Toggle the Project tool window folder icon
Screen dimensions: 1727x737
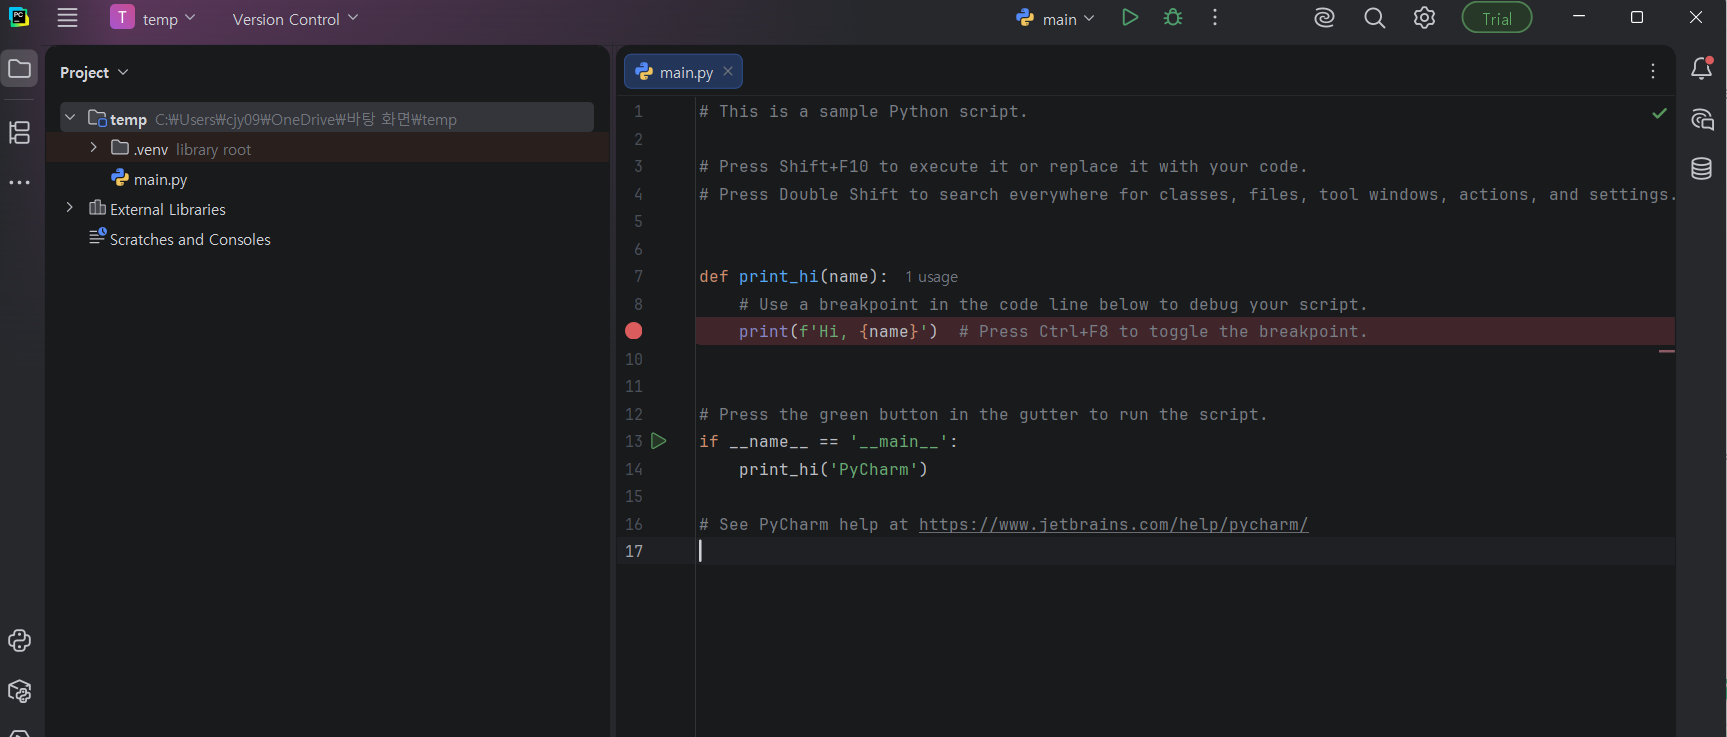pyautogui.click(x=19, y=69)
